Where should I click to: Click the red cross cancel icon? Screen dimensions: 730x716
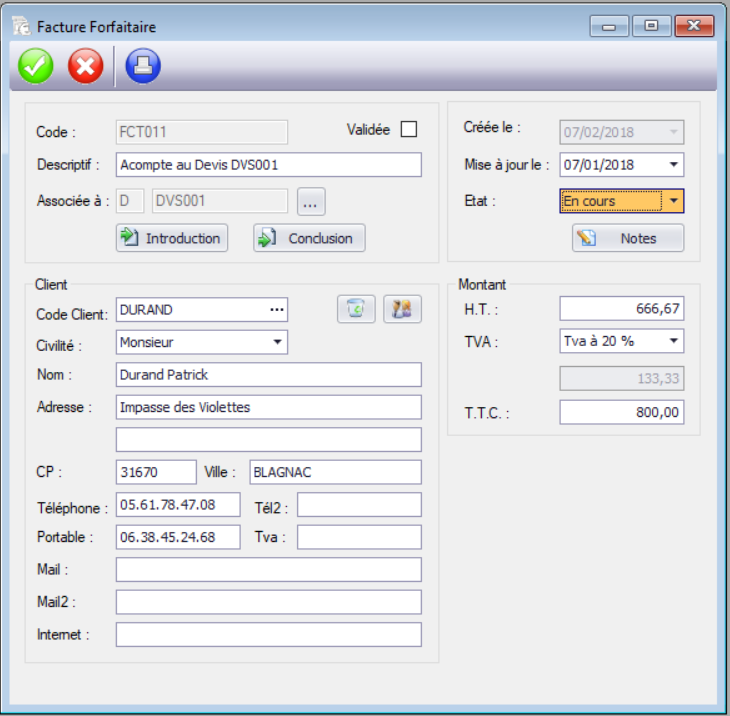point(86,67)
